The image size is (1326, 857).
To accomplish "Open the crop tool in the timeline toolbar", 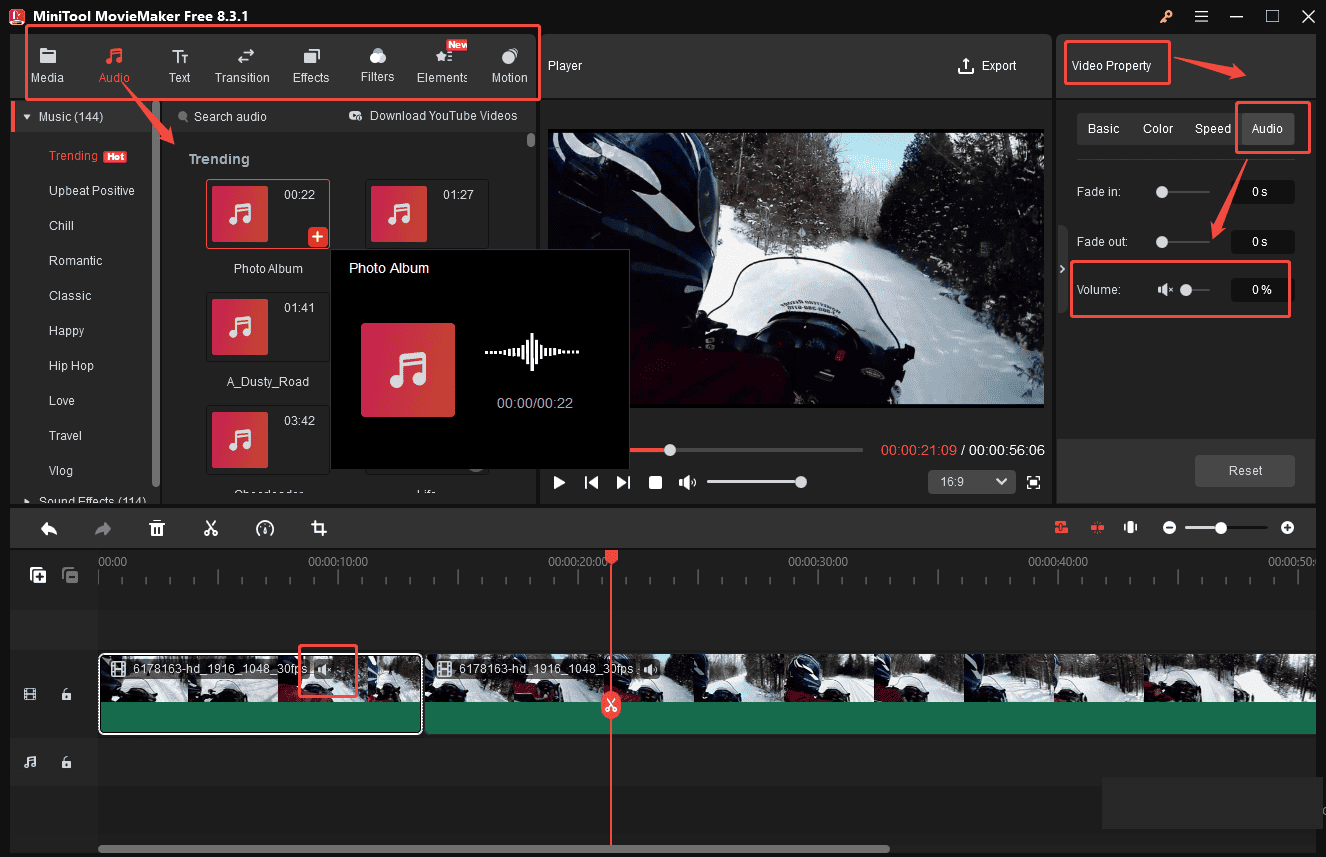I will [x=319, y=528].
